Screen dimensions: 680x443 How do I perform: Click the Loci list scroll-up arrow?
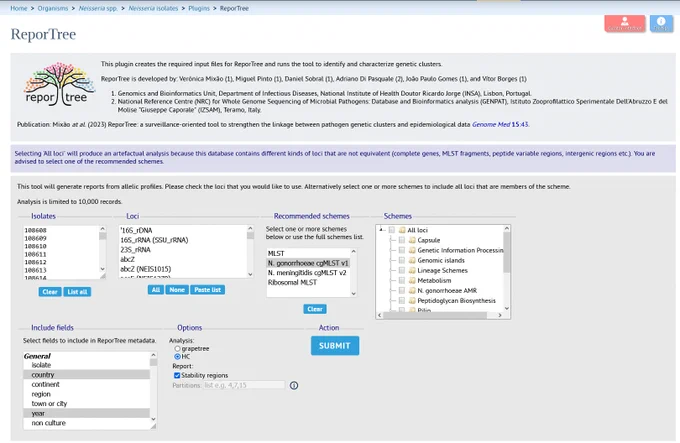pos(250,228)
